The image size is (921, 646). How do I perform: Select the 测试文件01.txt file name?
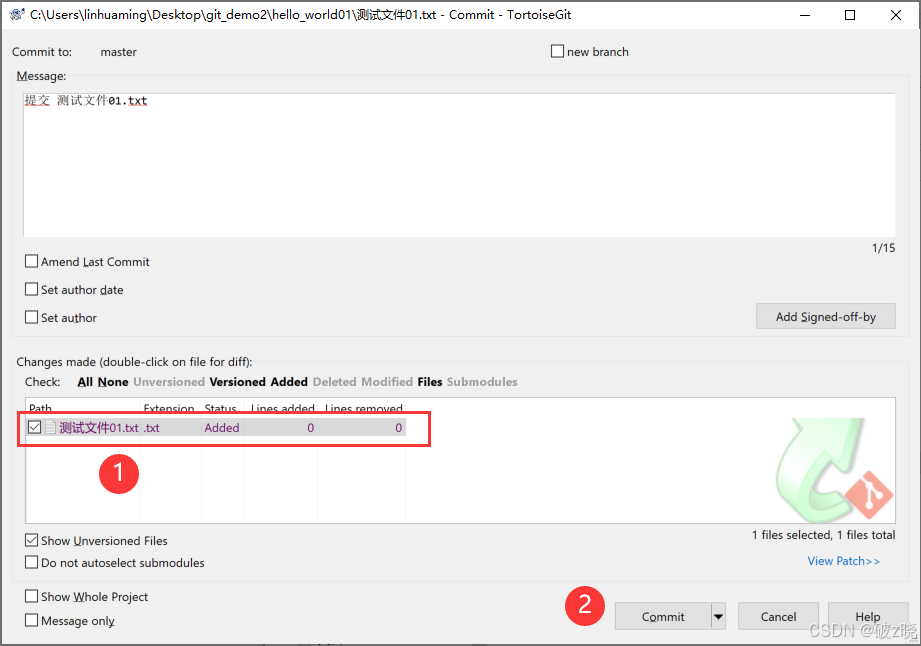99,428
